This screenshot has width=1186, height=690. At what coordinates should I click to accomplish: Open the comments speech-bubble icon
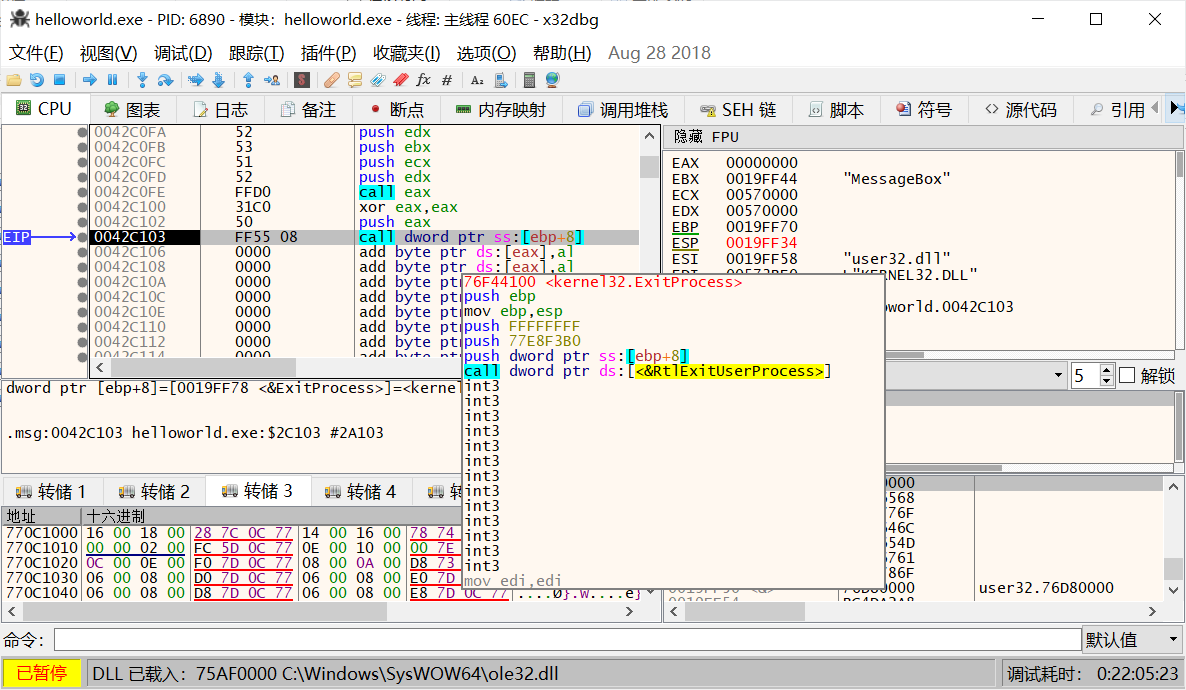tap(355, 80)
